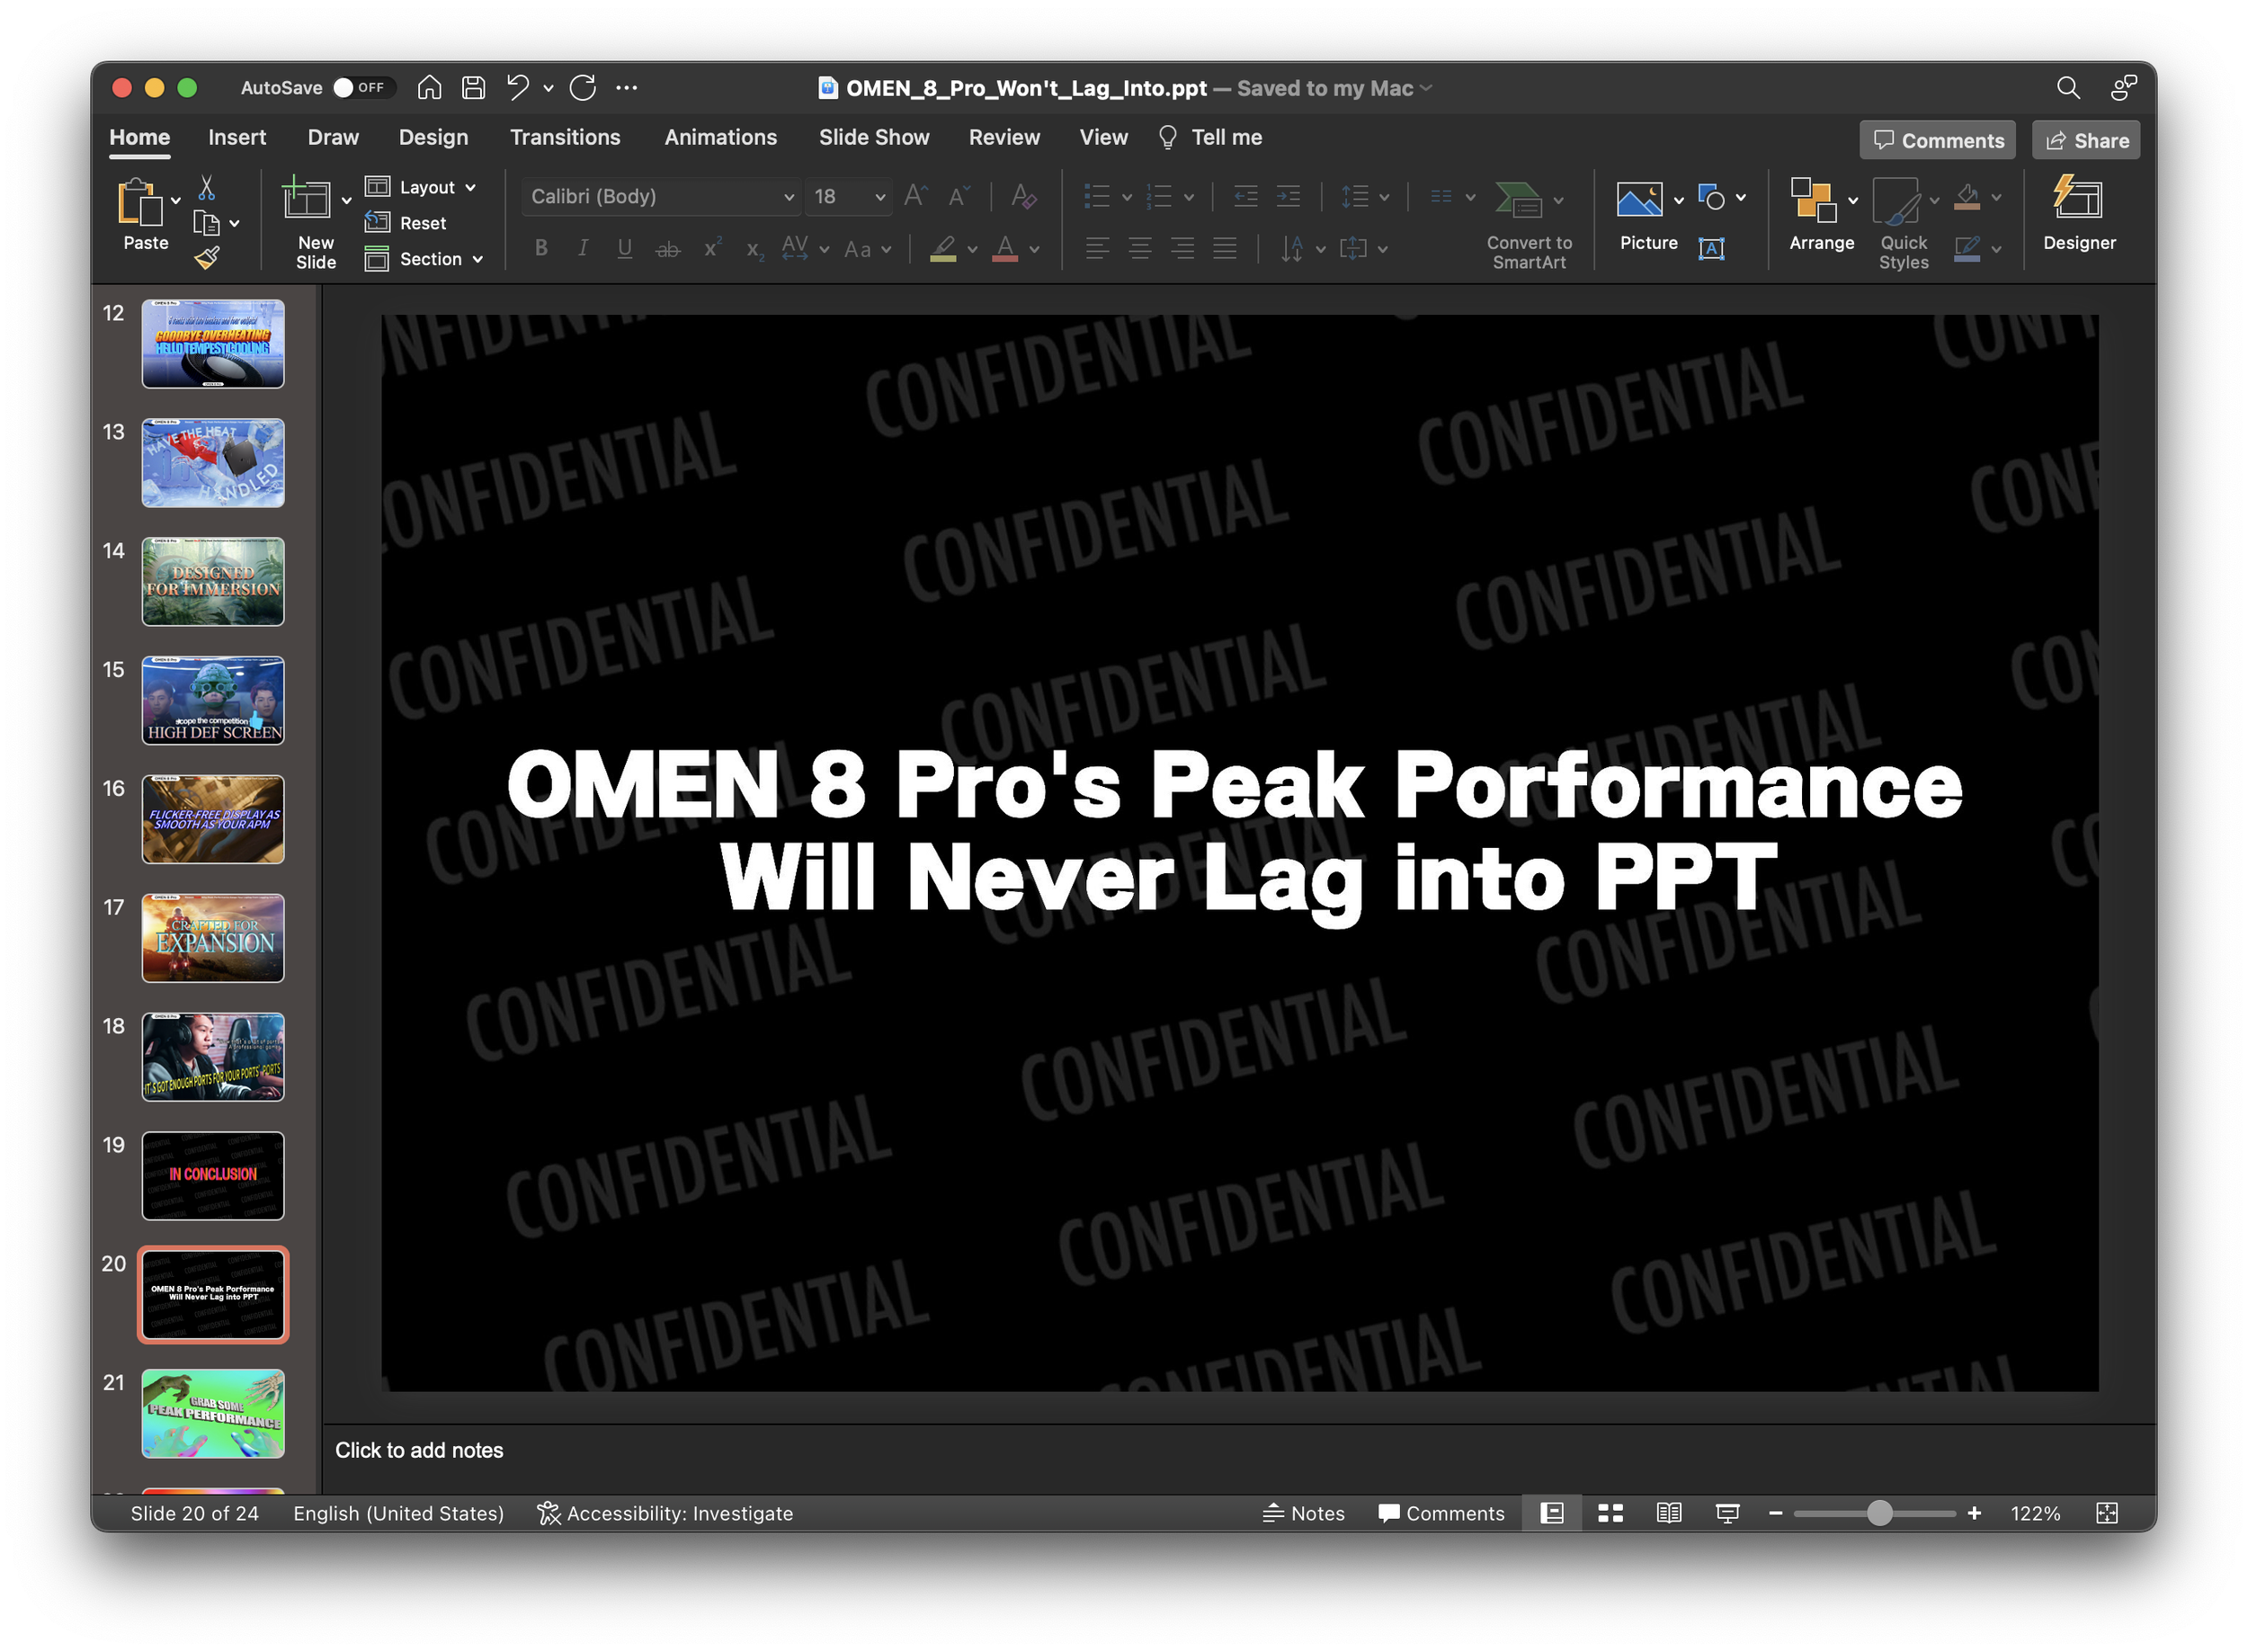Click the Share button

[2086, 141]
